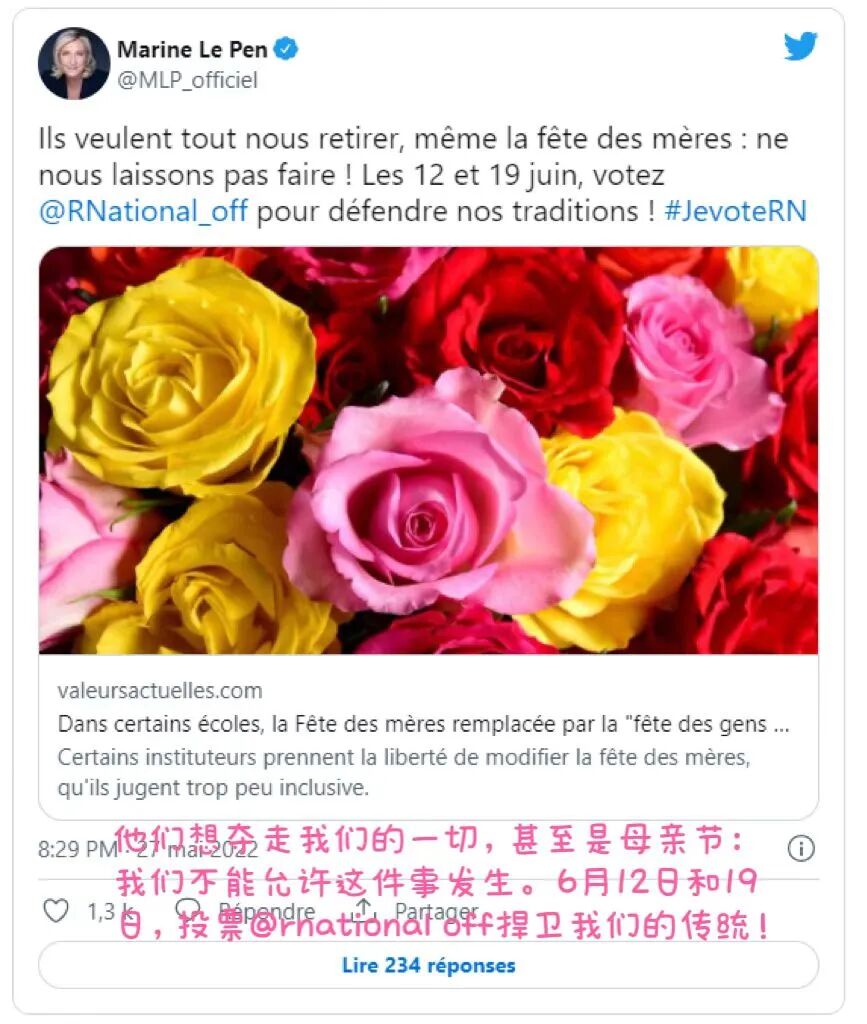Click the Partager share label

click(x=436, y=910)
